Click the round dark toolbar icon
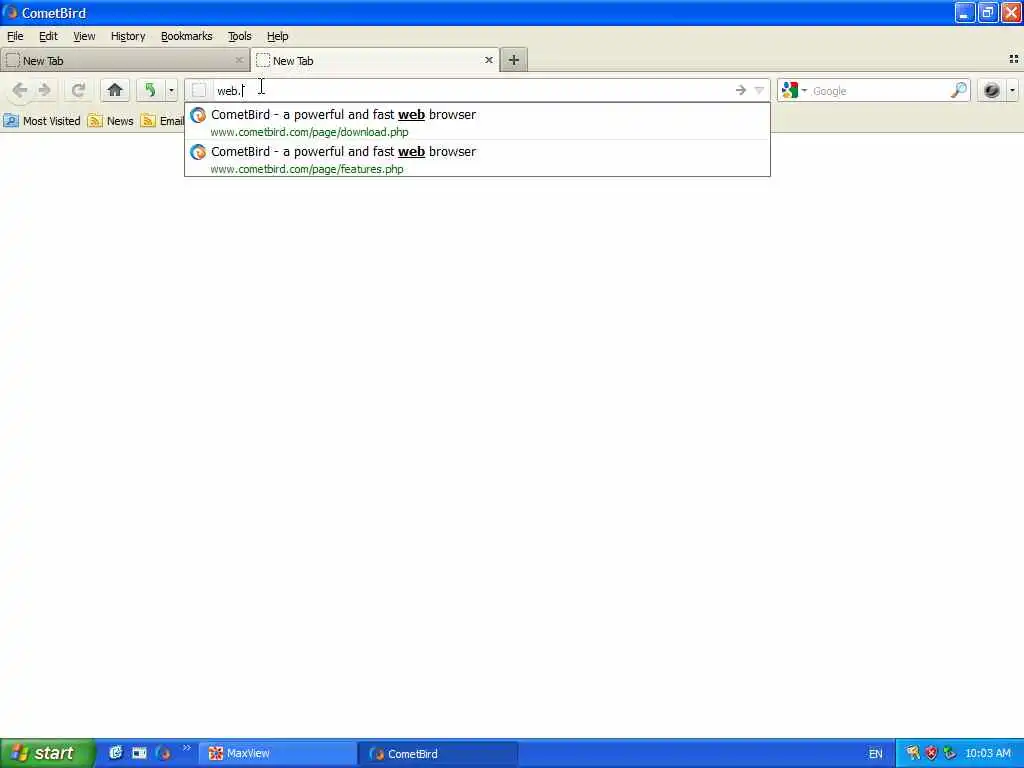 click(x=991, y=90)
